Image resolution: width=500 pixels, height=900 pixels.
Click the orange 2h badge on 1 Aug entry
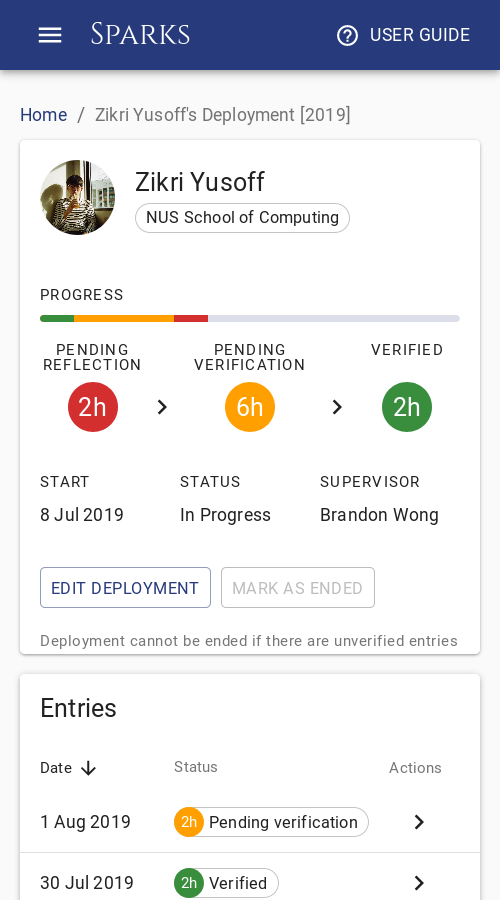coord(189,822)
